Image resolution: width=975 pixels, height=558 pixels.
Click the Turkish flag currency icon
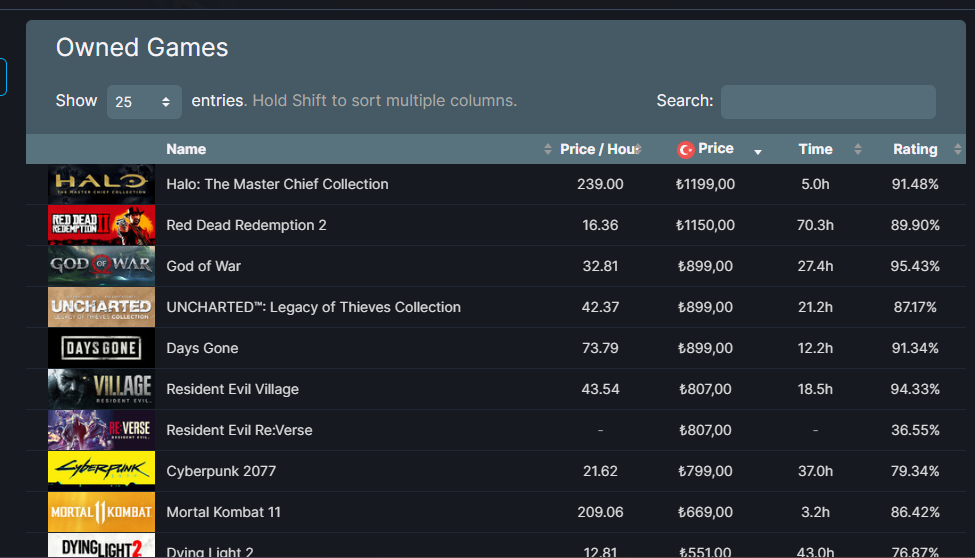[685, 149]
